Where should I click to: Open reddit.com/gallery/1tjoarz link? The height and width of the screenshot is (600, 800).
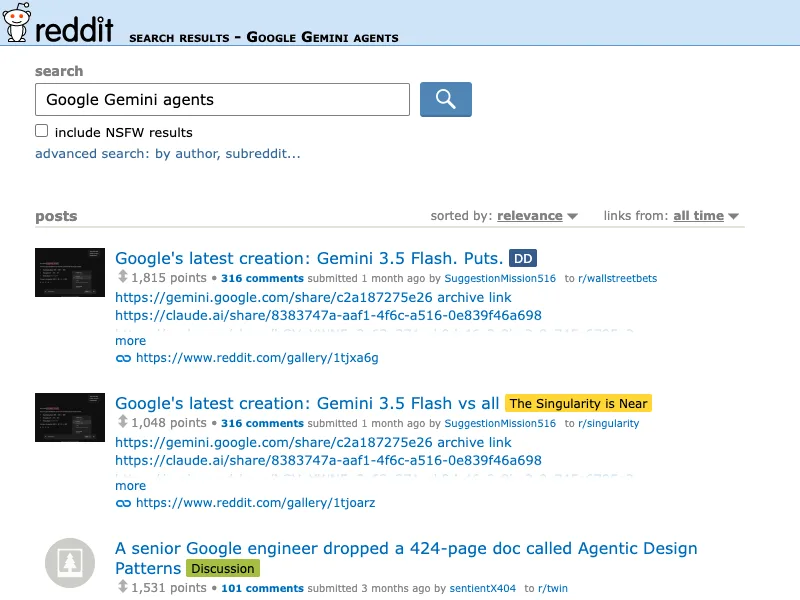(x=256, y=503)
